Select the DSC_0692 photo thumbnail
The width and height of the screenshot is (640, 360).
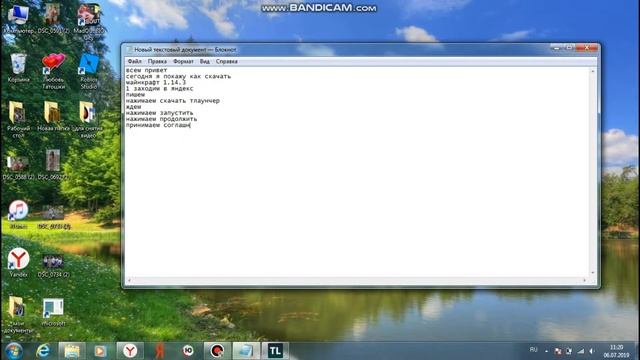[x=53, y=164]
